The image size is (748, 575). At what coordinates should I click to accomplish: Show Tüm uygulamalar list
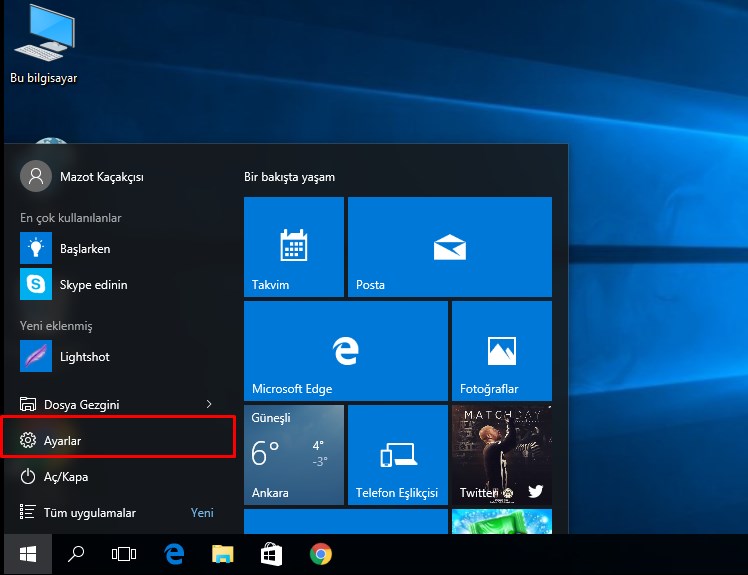click(x=90, y=513)
